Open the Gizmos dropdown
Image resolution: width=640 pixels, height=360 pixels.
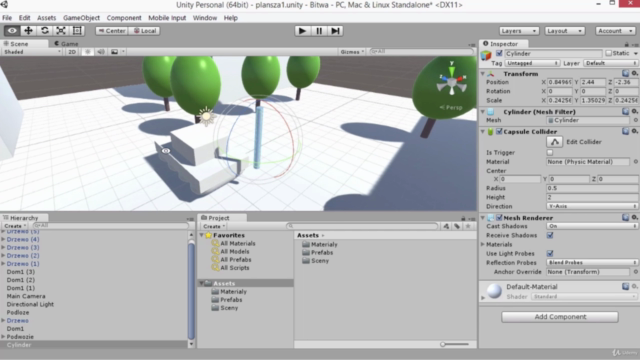tap(352, 52)
